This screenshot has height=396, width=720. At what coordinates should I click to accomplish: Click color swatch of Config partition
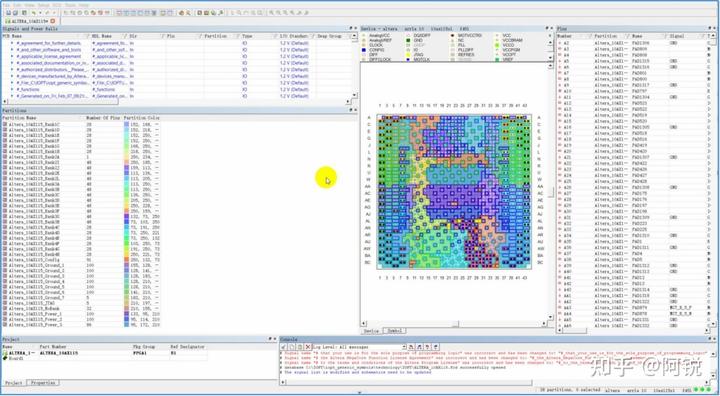127,260
